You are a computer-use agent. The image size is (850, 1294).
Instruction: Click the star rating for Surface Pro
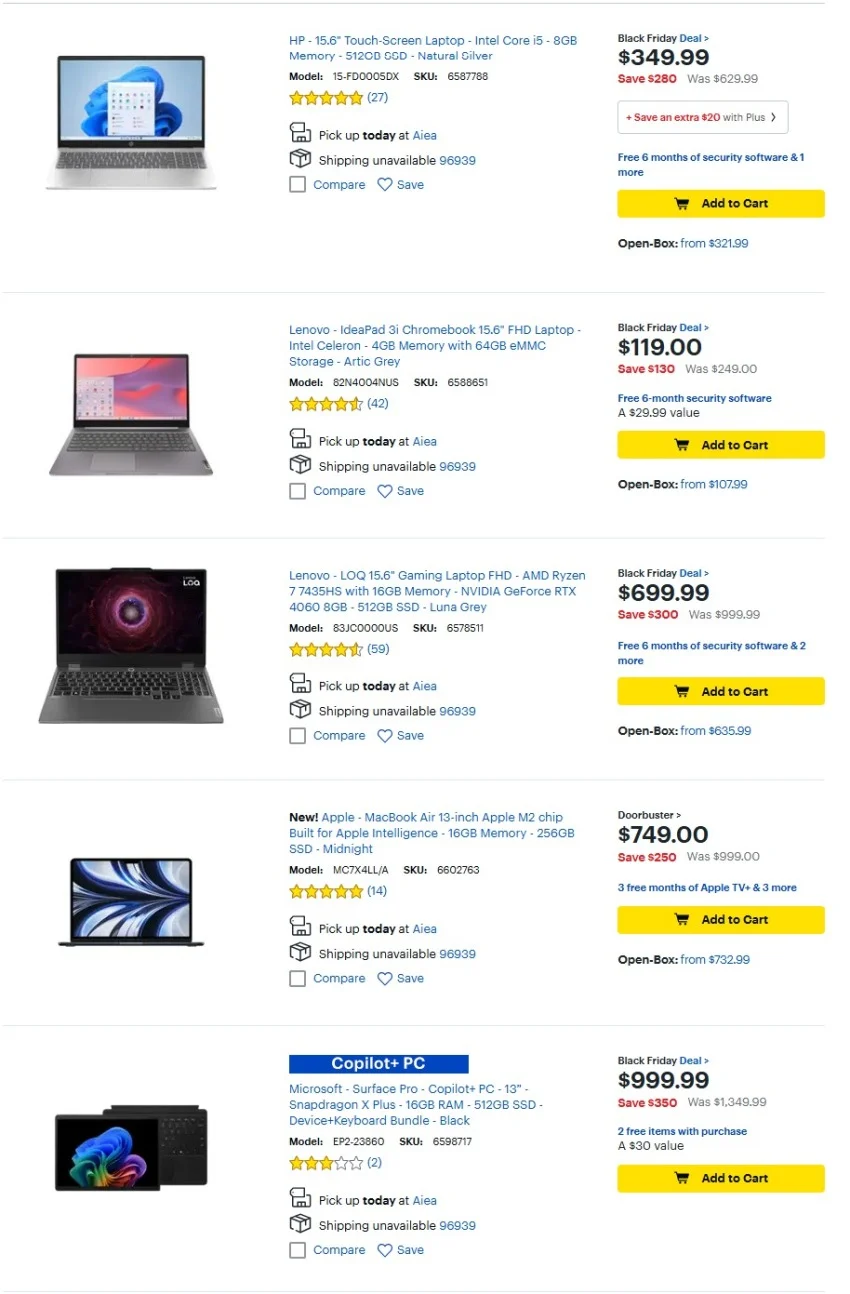pos(326,1163)
